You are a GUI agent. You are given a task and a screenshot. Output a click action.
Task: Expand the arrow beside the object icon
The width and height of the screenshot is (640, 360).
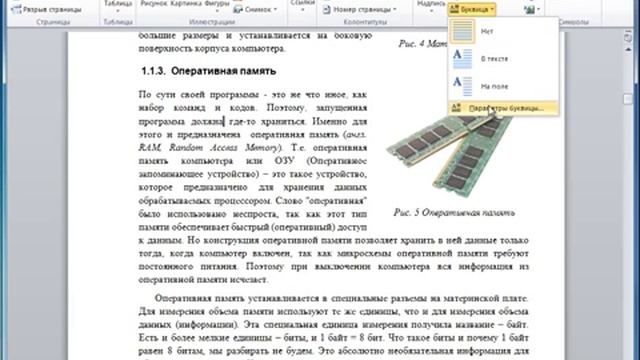538,9
